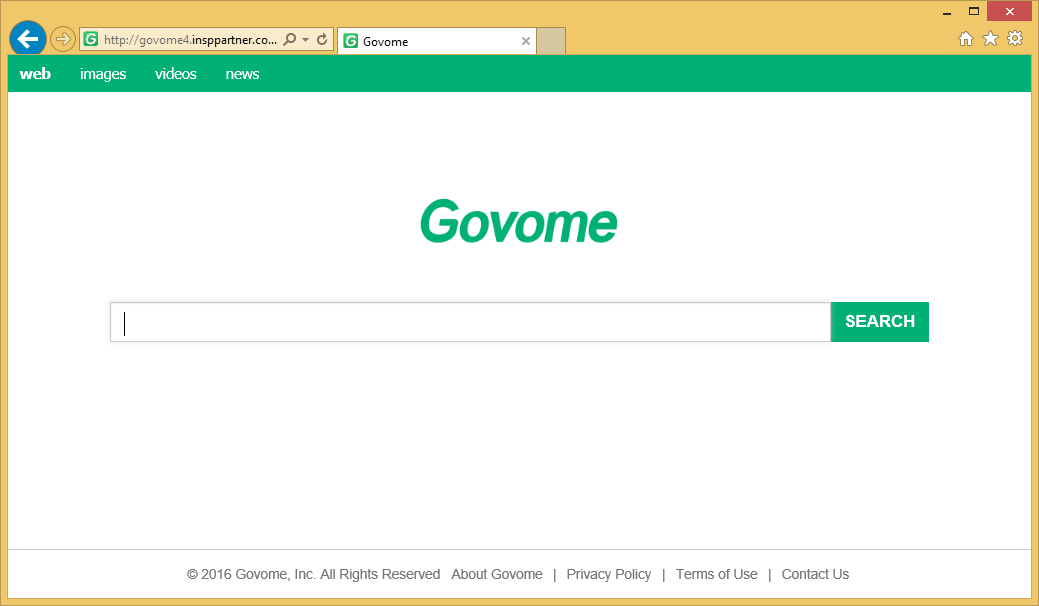The image size is (1039, 606).
Task: Switch to the images search category
Action: [x=103, y=73]
